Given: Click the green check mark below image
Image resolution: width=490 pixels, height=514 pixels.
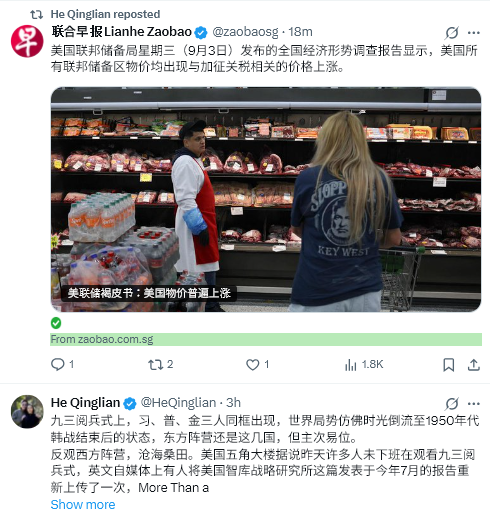Looking at the screenshot, I should click(56, 323).
